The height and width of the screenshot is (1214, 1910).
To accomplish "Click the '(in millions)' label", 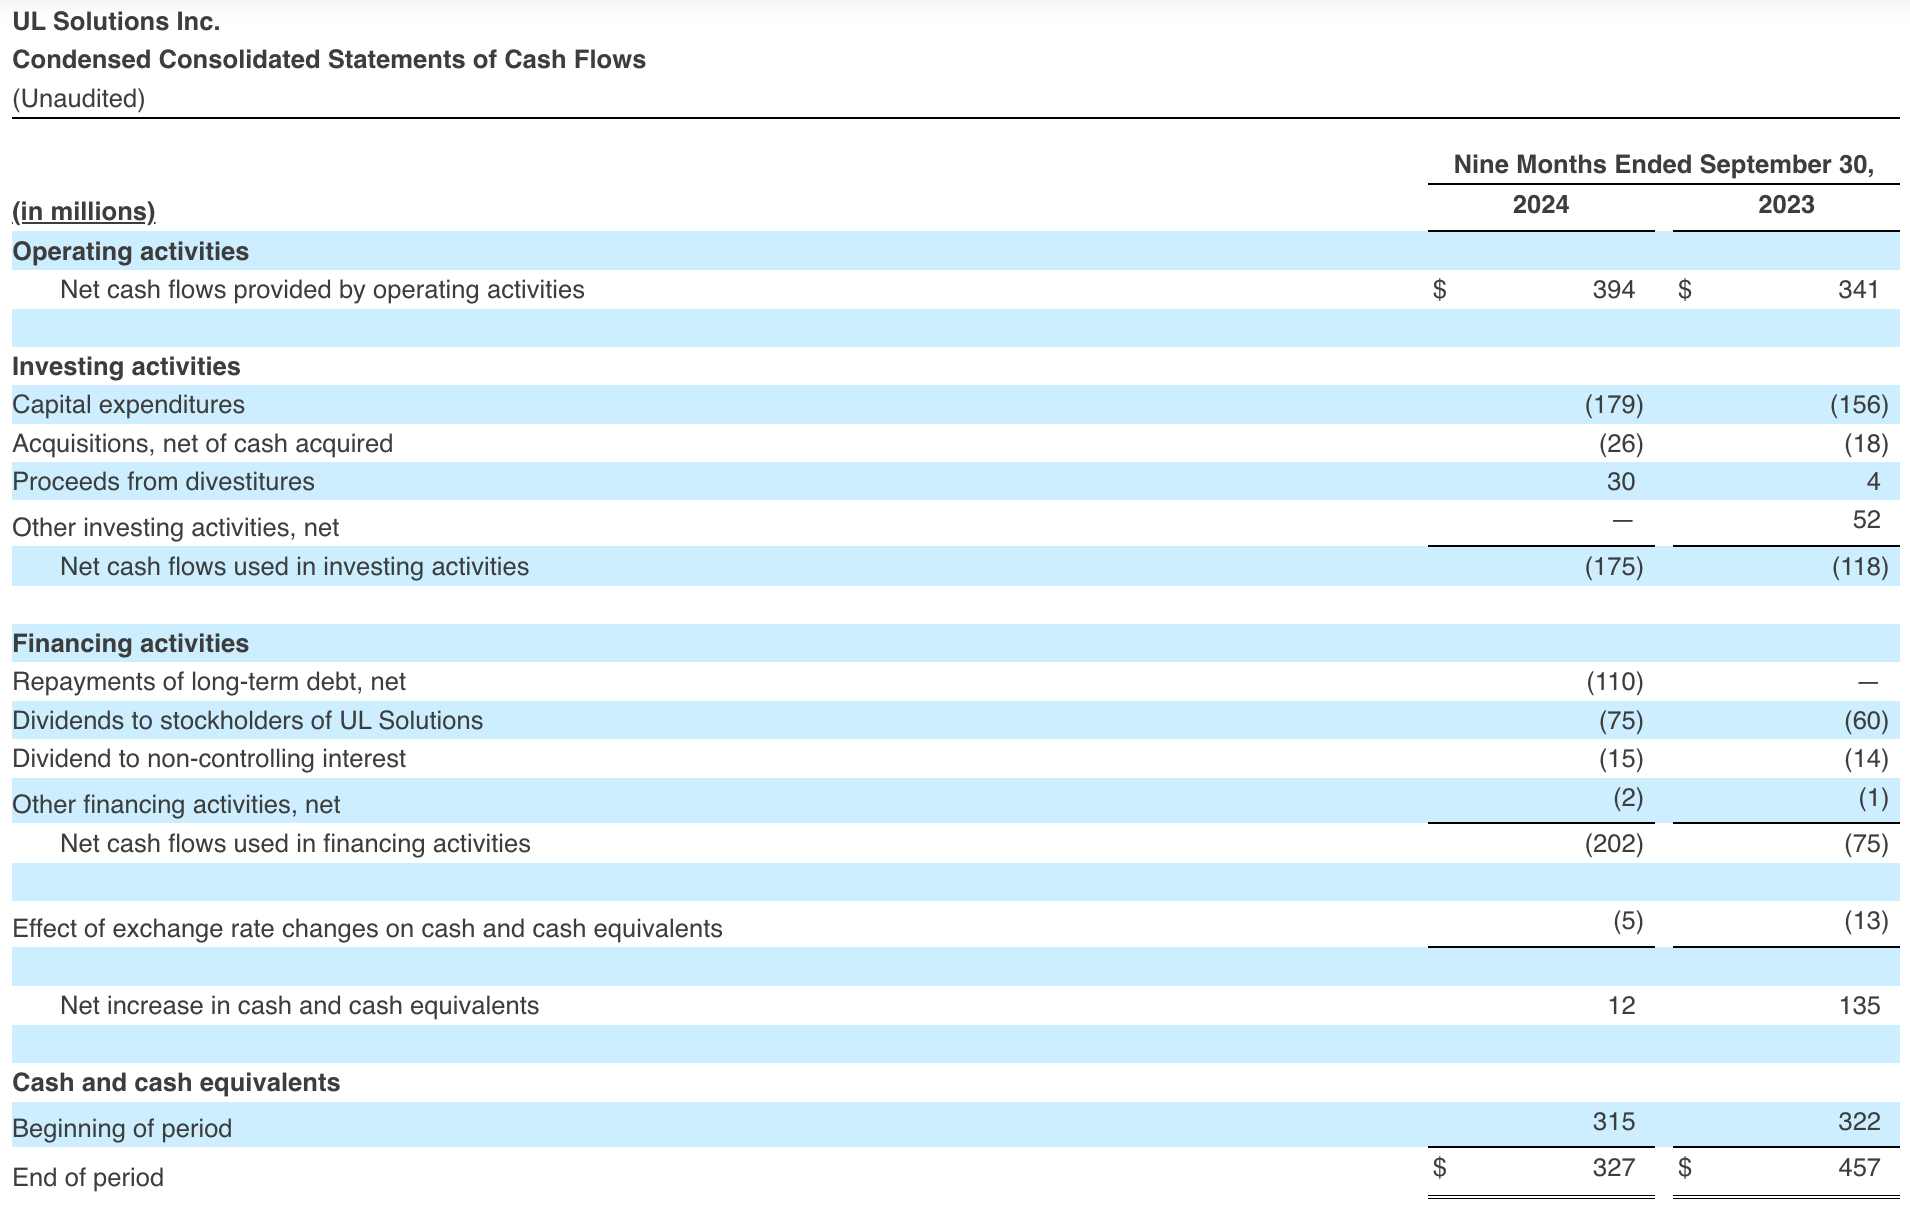I will point(84,212).
